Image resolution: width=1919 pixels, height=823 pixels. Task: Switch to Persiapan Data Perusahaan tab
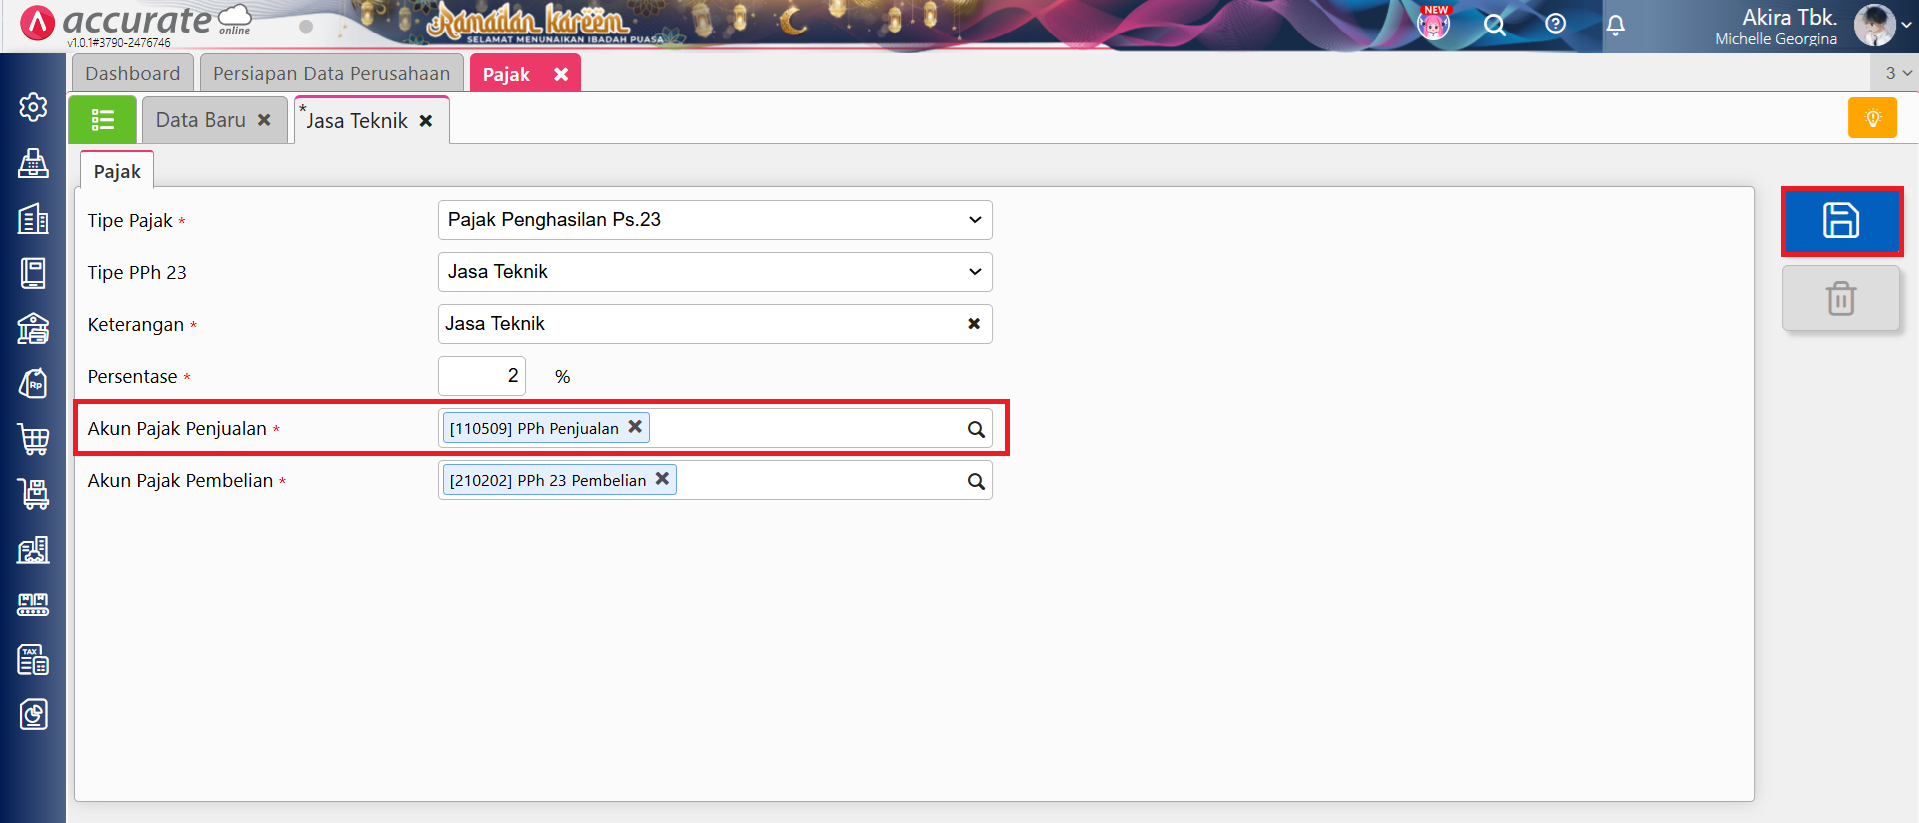tap(331, 74)
